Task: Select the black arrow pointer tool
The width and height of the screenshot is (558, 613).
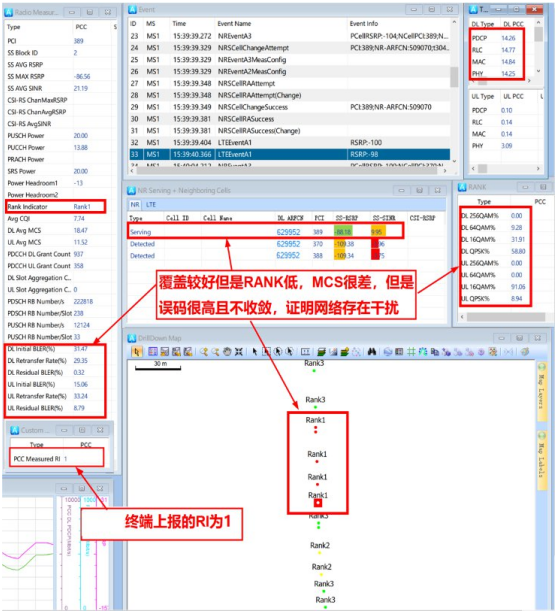Action: 255,352
